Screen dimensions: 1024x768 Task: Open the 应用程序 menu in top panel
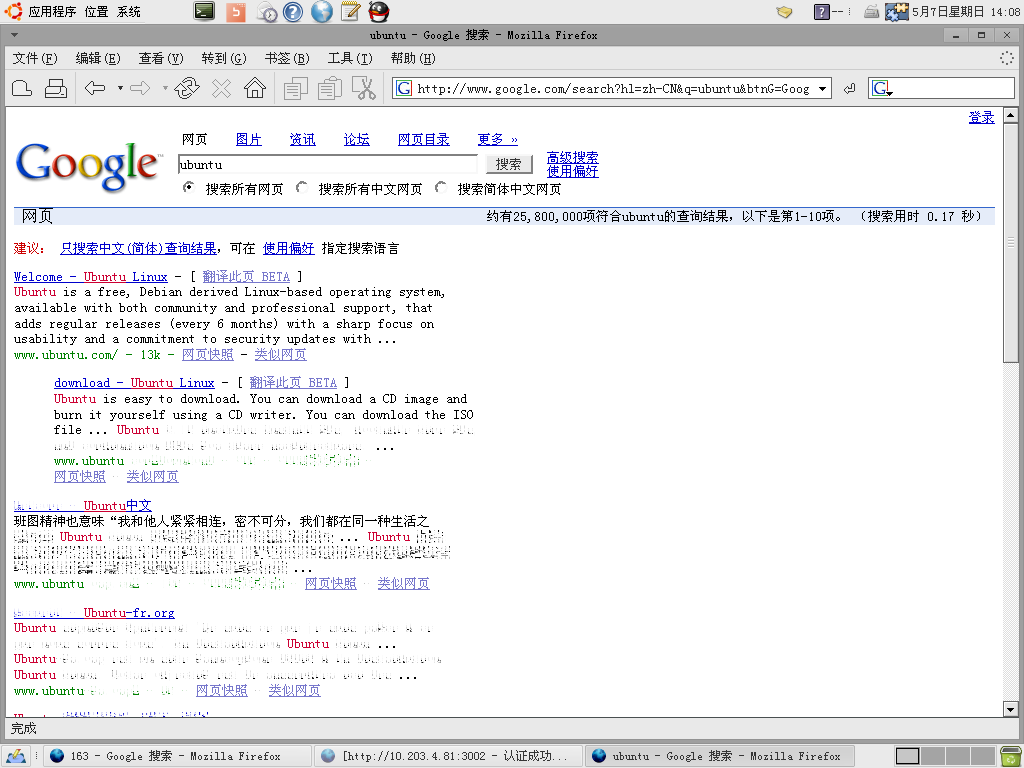click(x=52, y=12)
